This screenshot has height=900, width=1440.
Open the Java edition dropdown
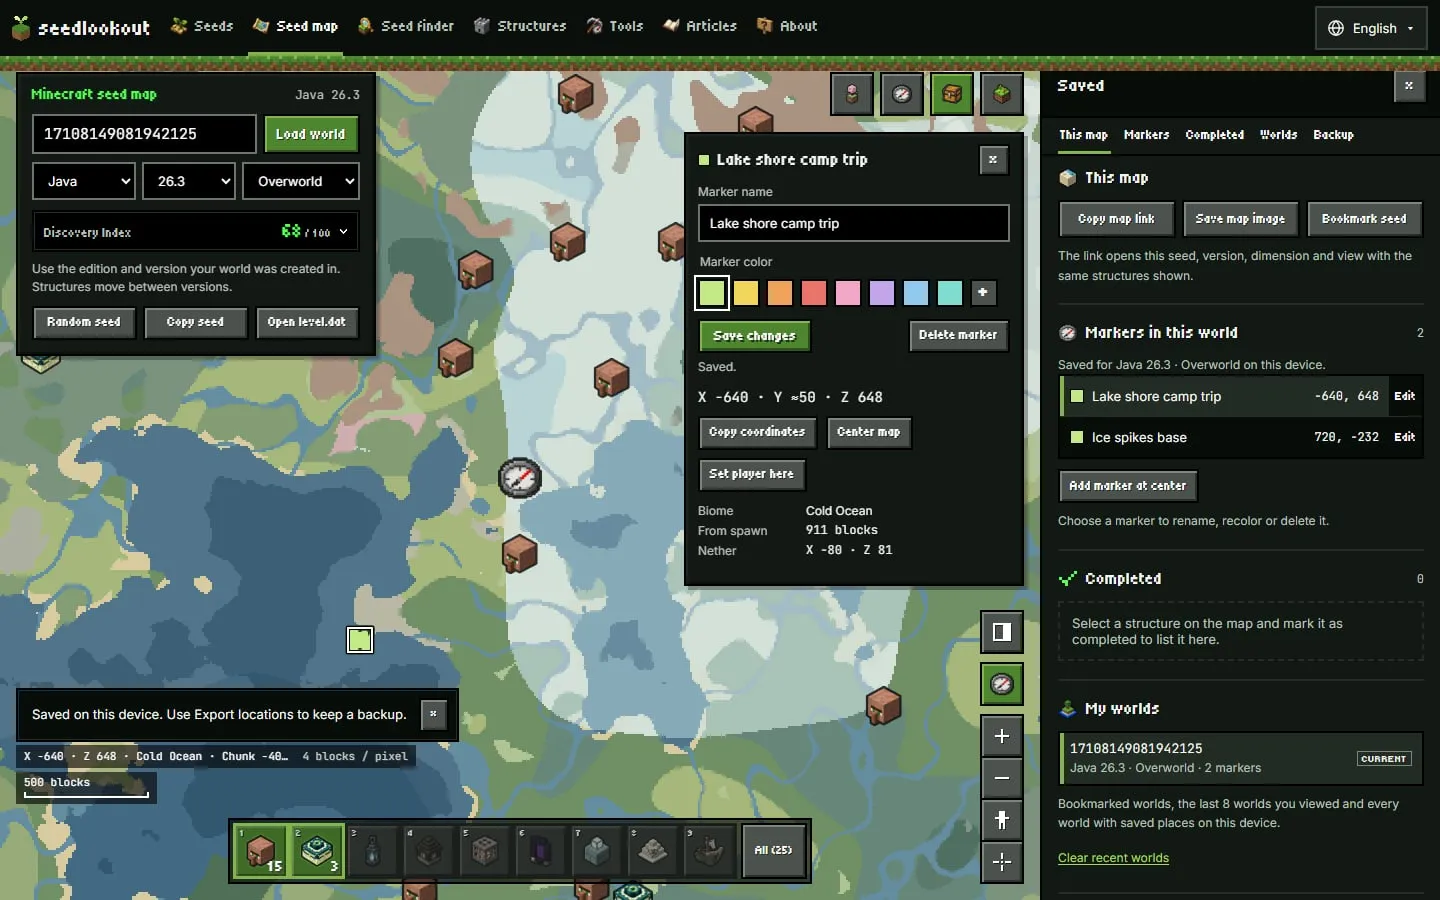pyautogui.click(x=84, y=181)
